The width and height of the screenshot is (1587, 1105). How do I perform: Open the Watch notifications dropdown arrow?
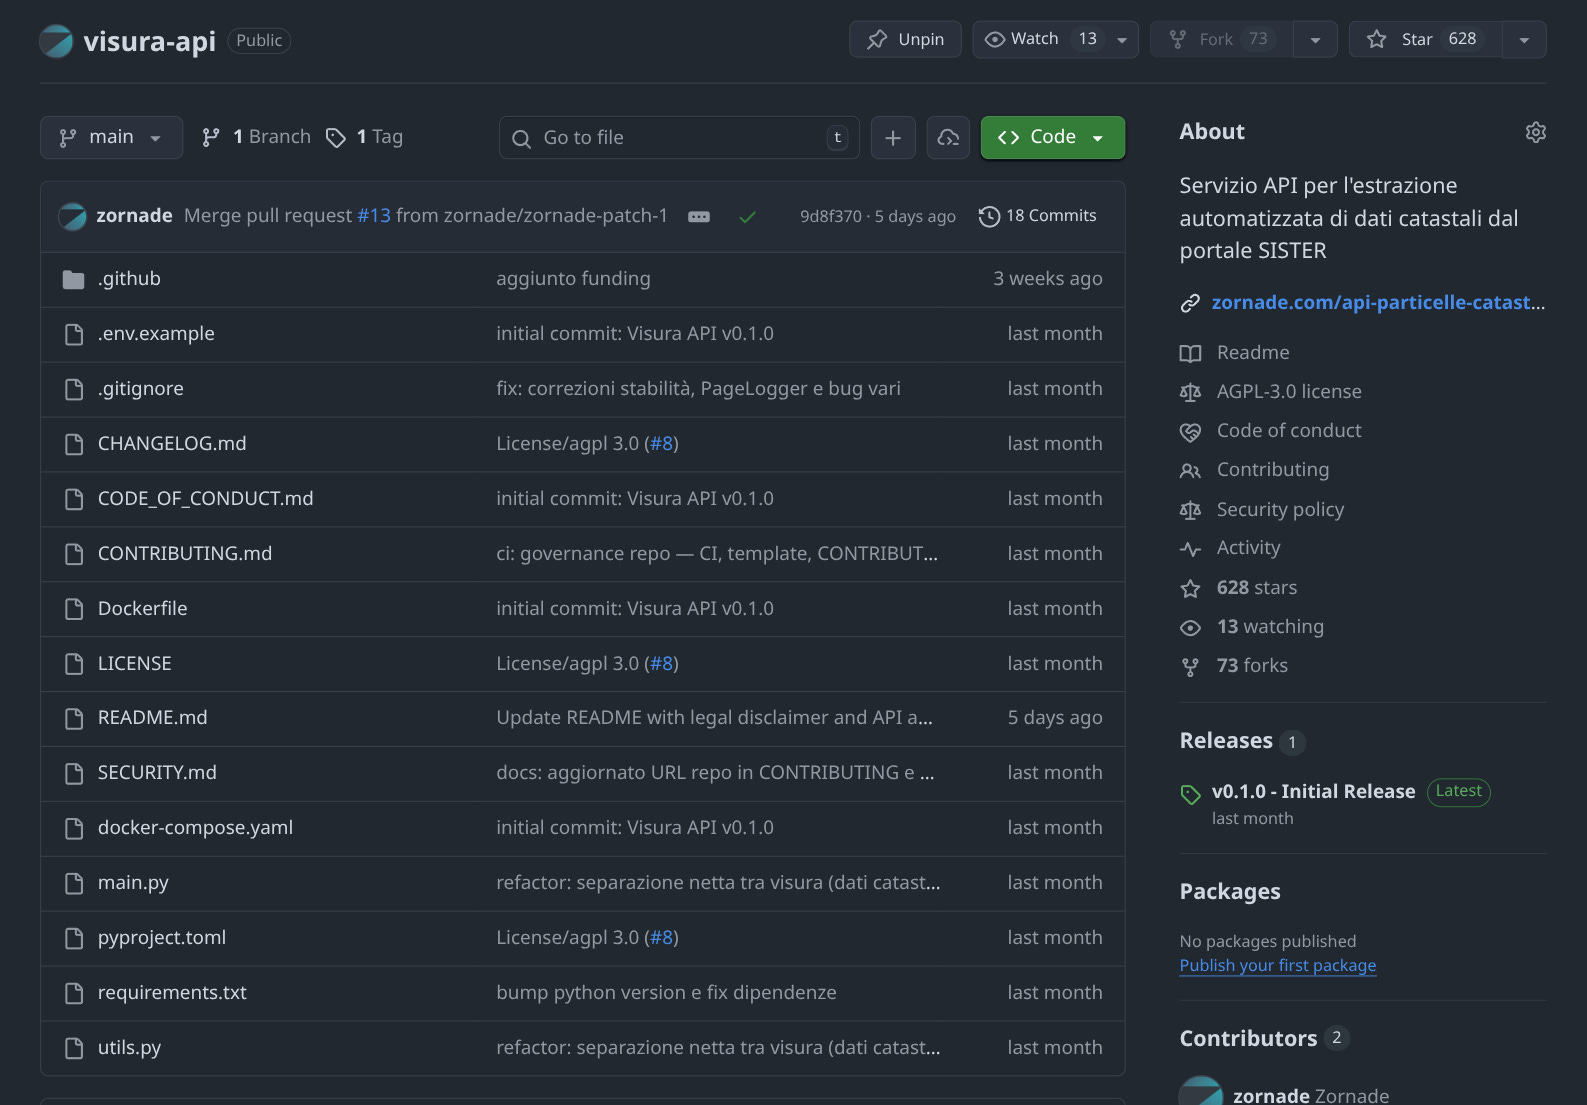[1122, 39]
